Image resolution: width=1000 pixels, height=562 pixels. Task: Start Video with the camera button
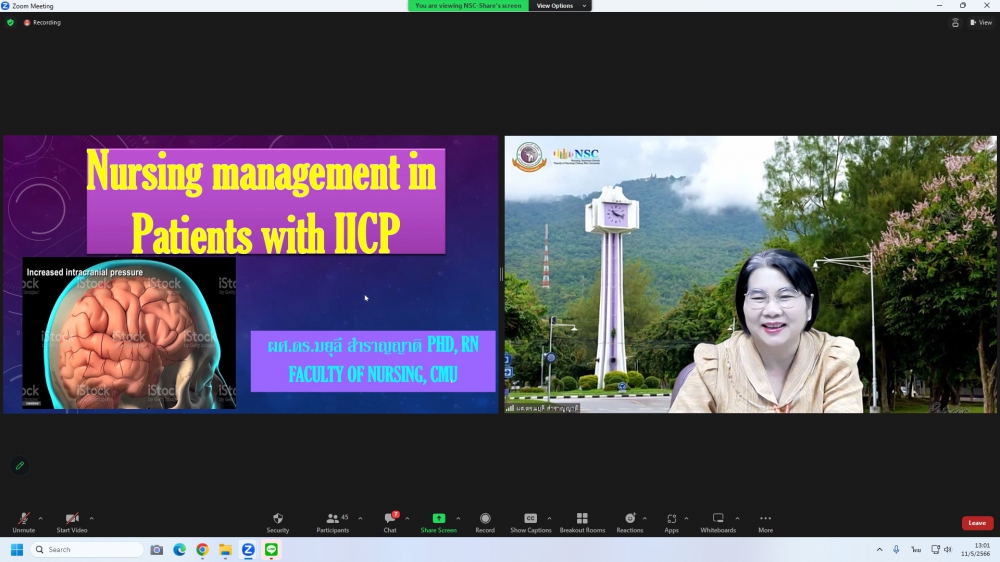click(71, 519)
